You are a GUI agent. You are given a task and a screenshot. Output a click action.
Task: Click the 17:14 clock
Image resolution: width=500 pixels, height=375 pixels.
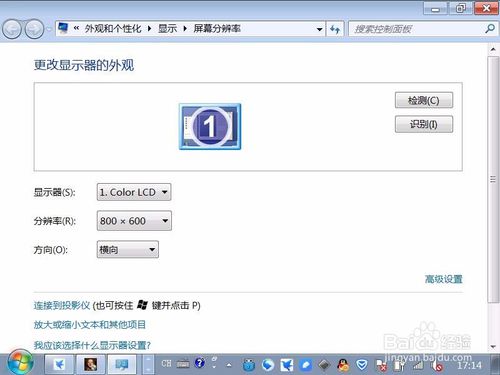click(469, 365)
